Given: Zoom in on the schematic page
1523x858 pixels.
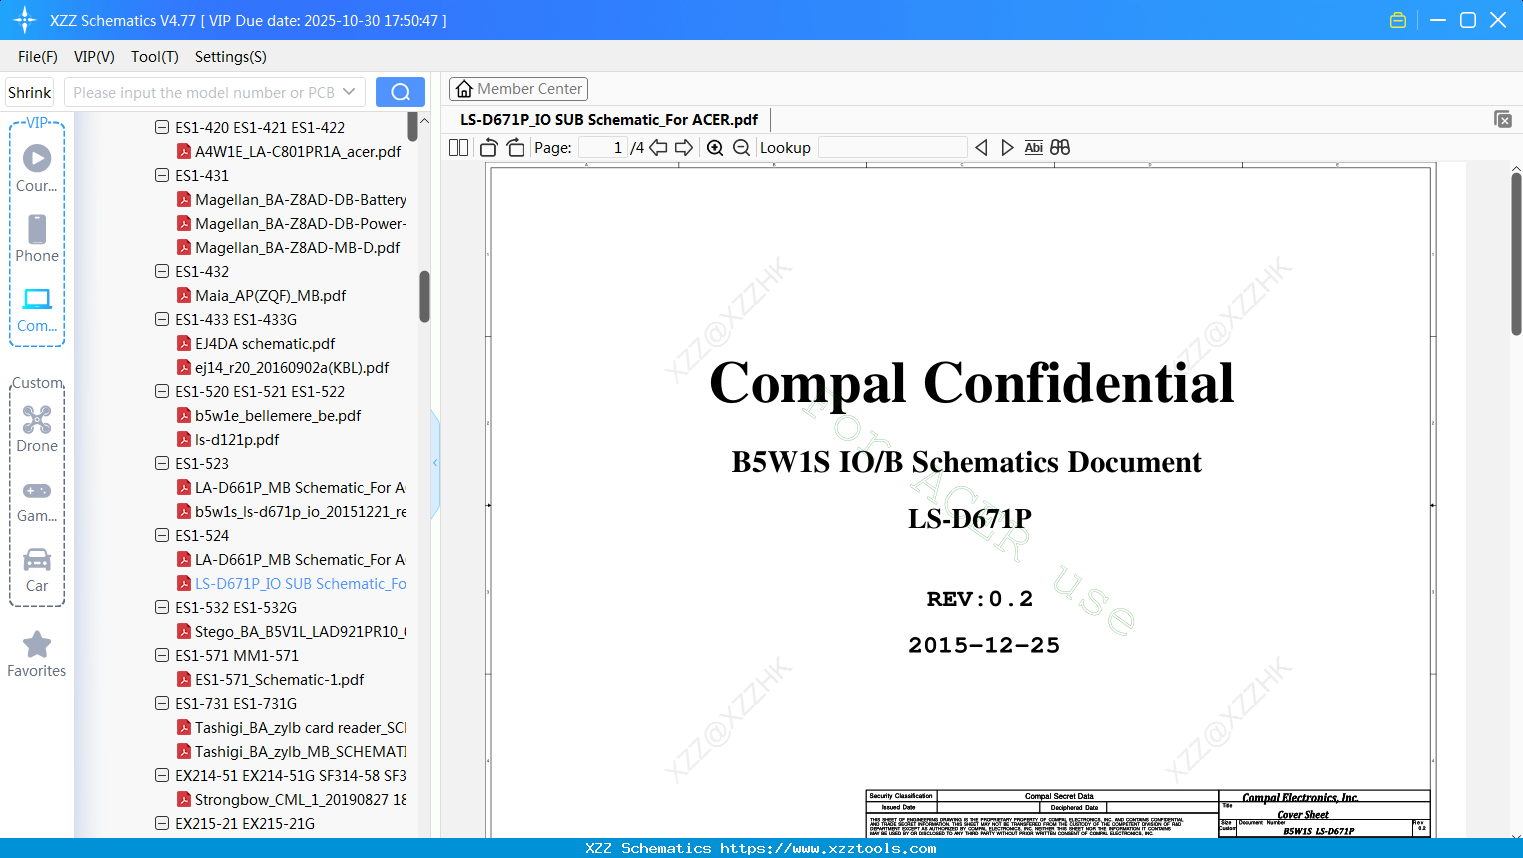Looking at the screenshot, I should (715, 148).
